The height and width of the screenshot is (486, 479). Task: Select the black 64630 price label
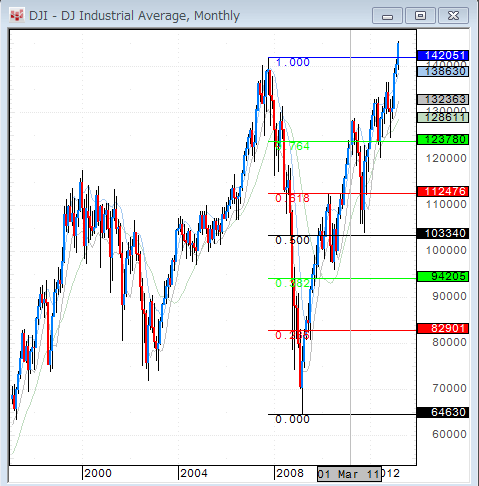[443, 412]
